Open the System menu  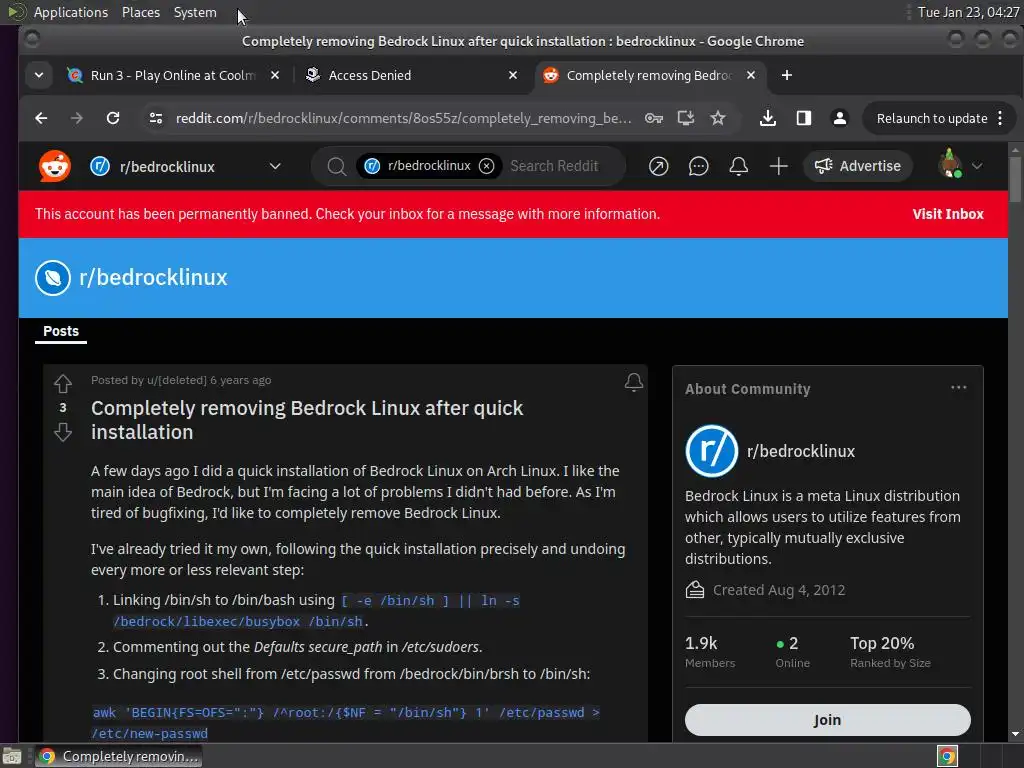195,12
